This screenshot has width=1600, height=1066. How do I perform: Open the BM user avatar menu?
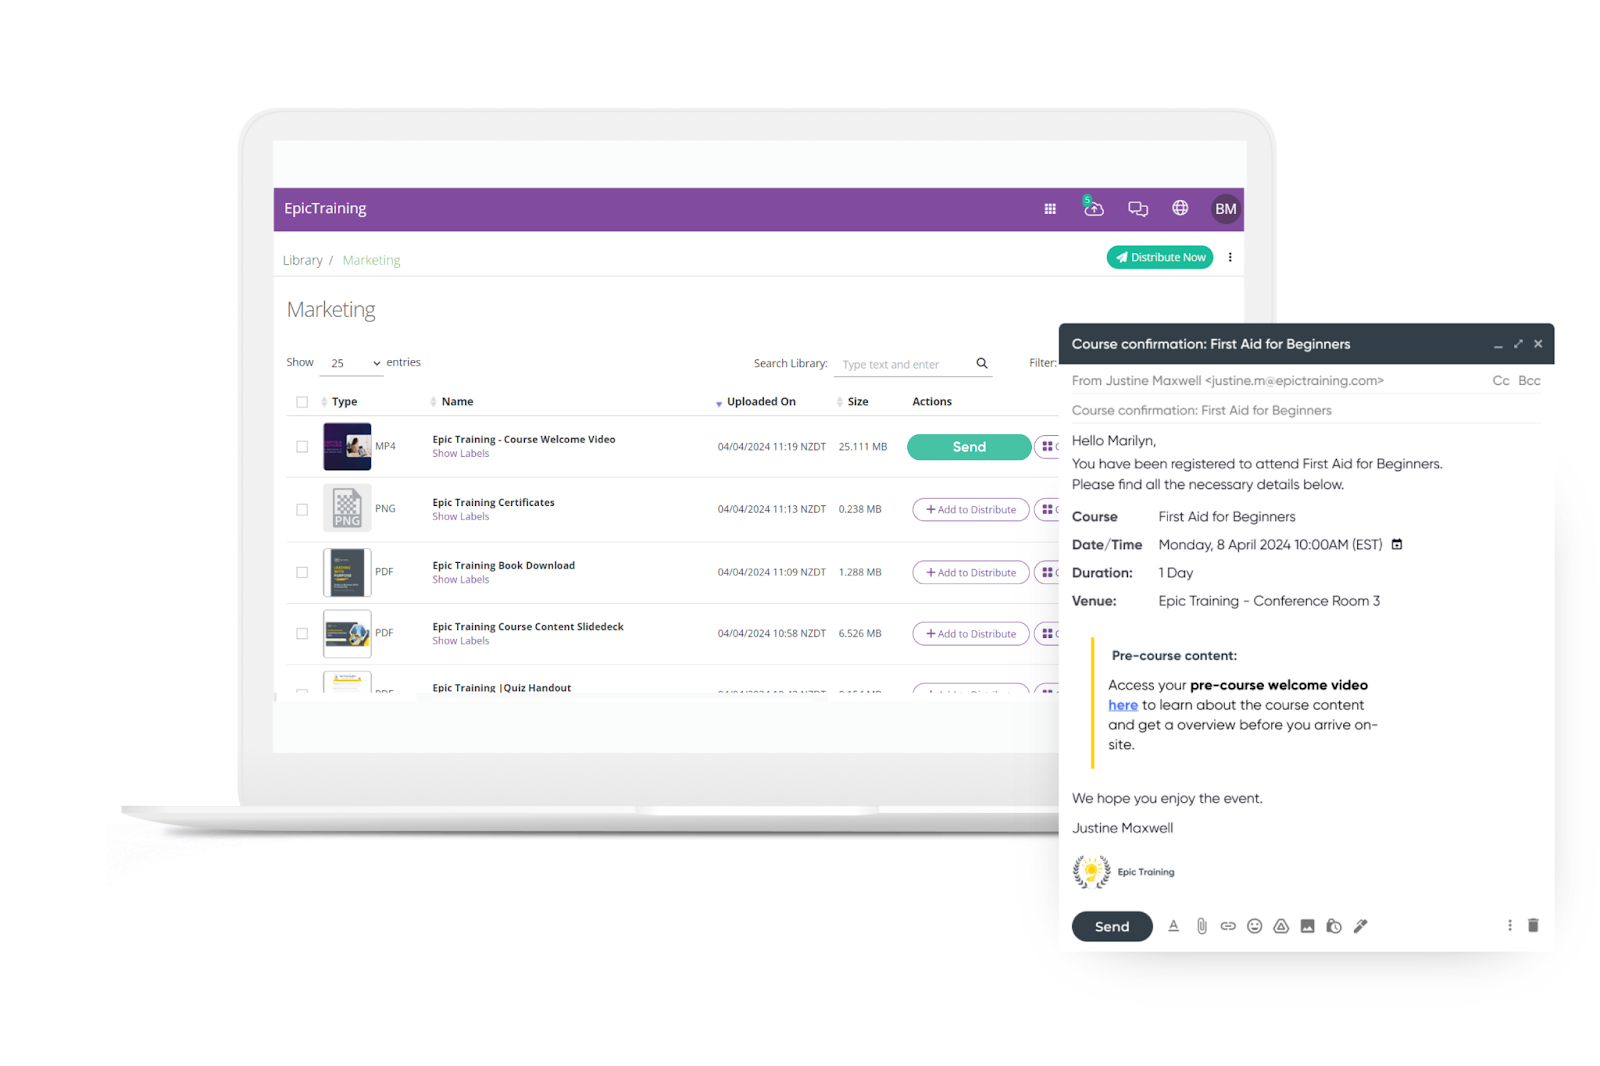[x=1225, y=209]
